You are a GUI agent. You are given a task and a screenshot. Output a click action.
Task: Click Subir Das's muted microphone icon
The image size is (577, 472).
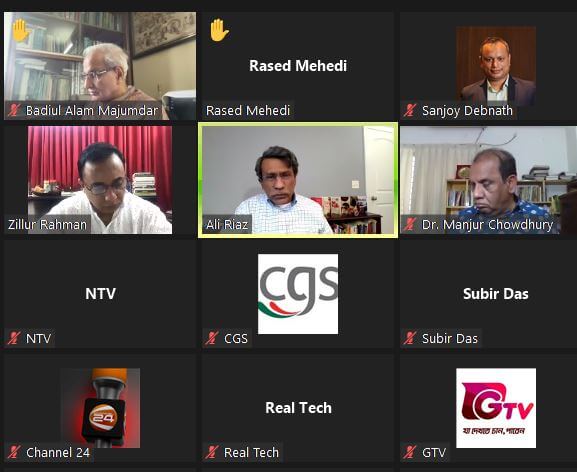[x=410, y=338]
